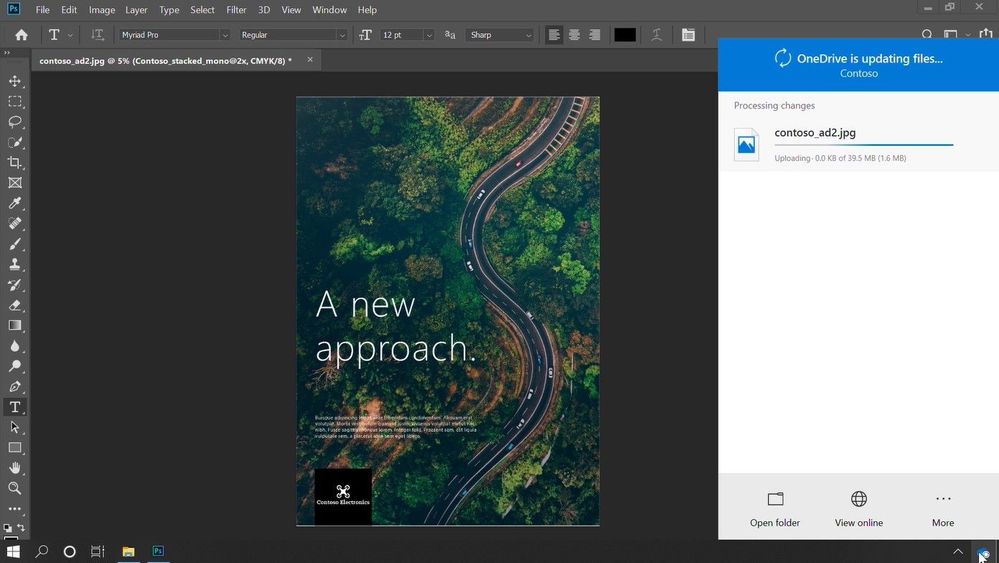The image size is (999, 563).
Task: Select the Healing Brush tool
Action: (x=15, y=224)
